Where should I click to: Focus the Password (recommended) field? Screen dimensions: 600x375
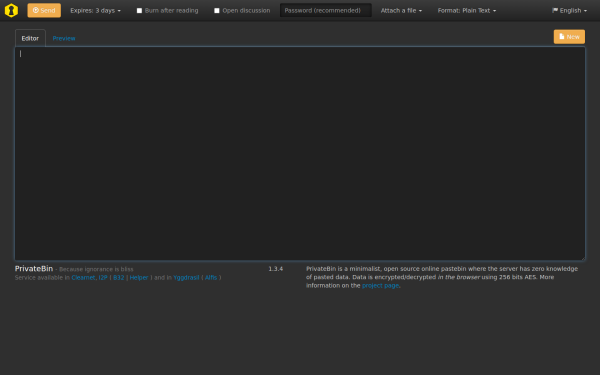click(x=326, y=10)
